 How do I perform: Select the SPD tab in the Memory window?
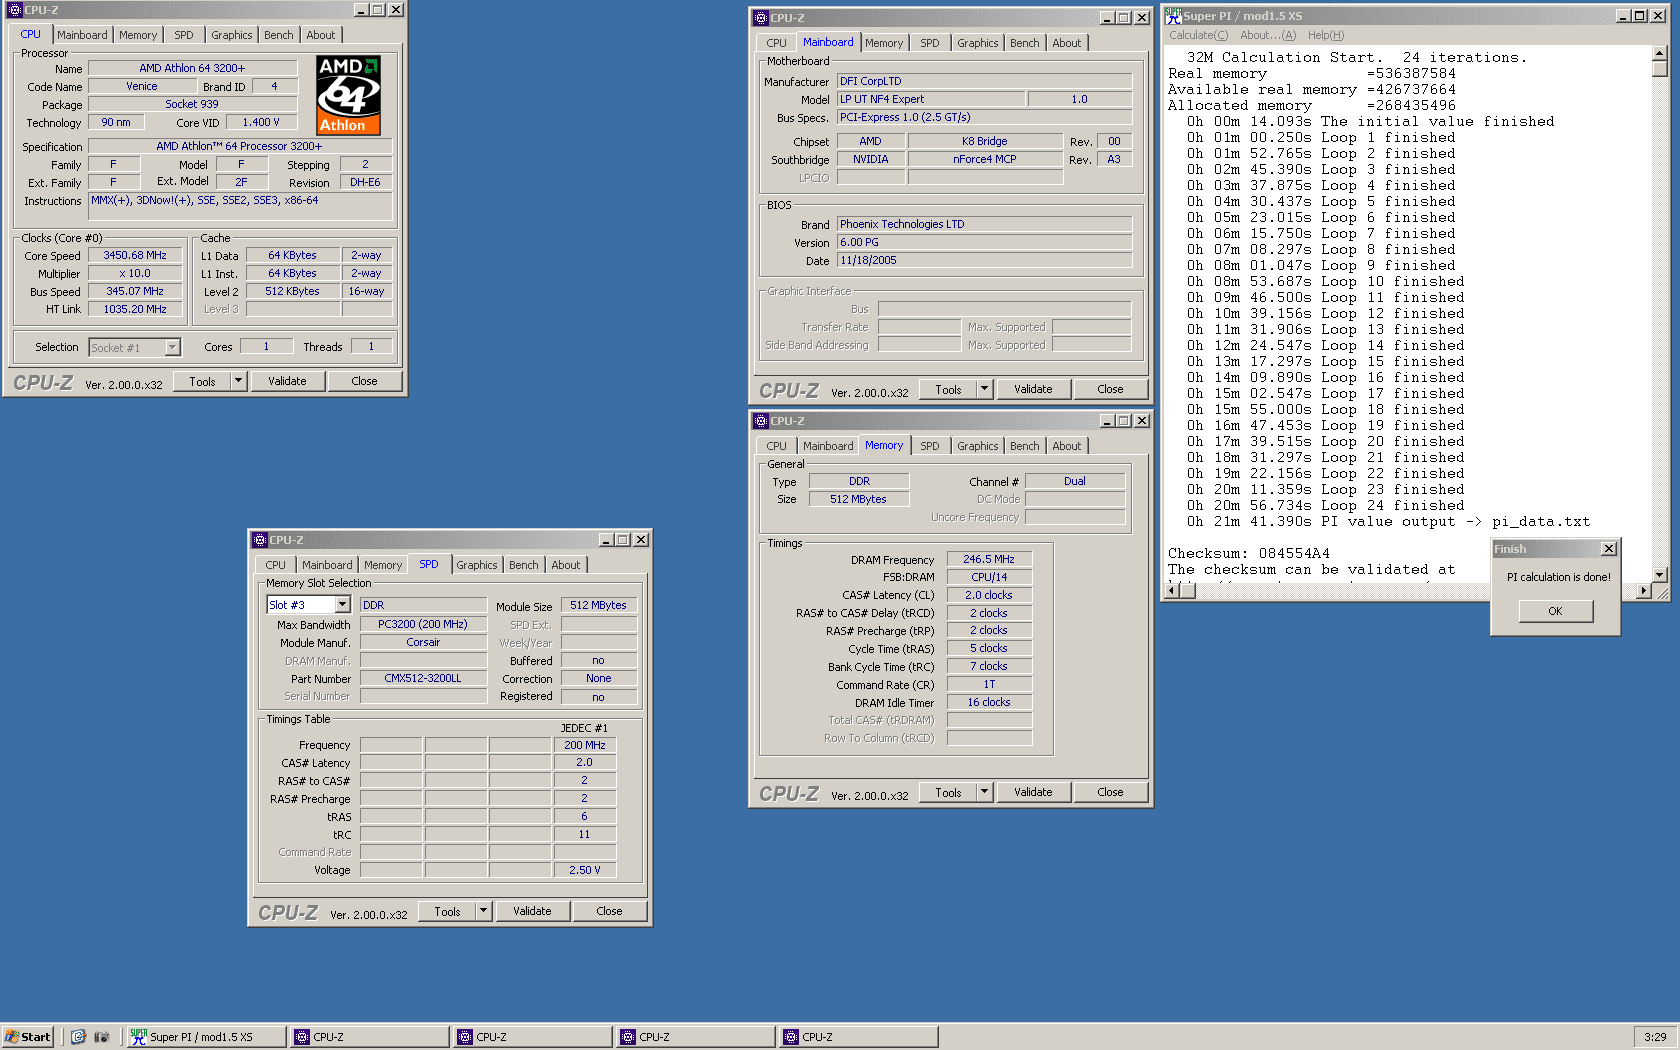point(930,446)
